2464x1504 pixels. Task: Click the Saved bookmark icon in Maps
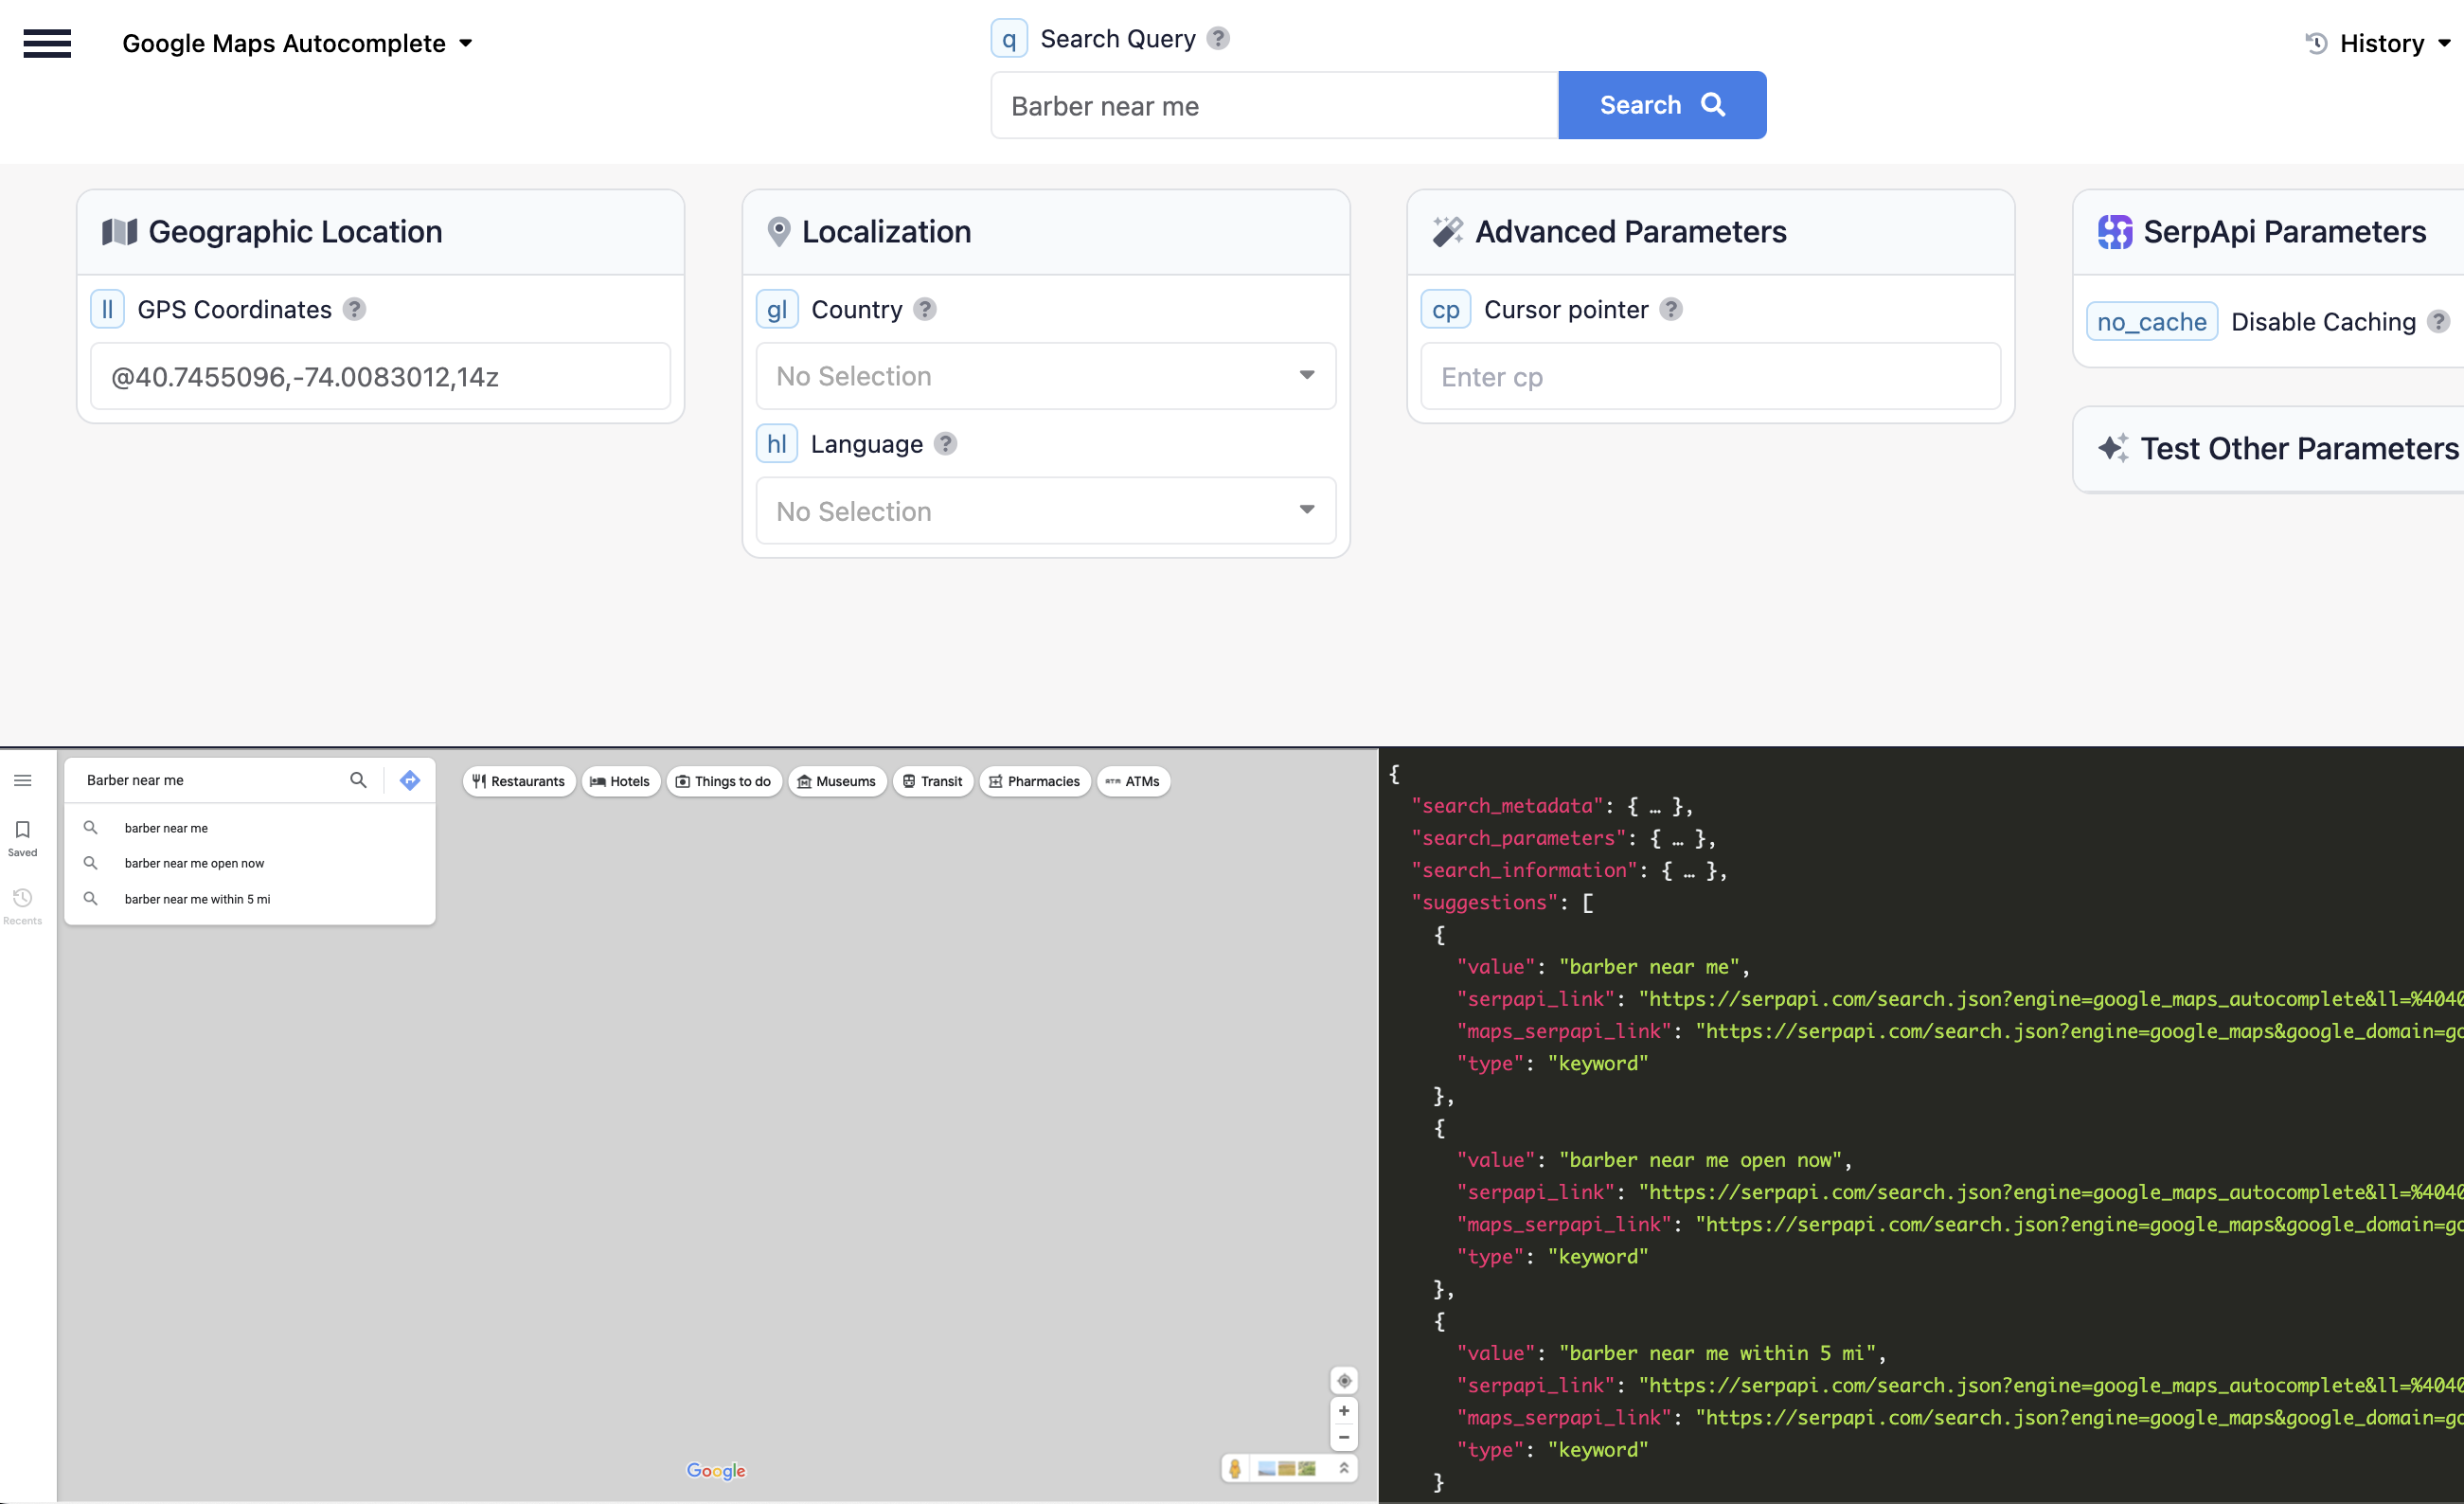[23, 836]
